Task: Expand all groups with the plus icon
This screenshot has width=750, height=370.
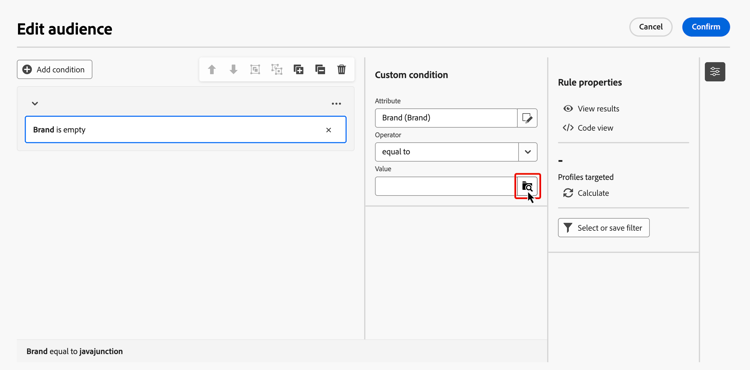Action: pyautogui.click(x=298, y=70)
